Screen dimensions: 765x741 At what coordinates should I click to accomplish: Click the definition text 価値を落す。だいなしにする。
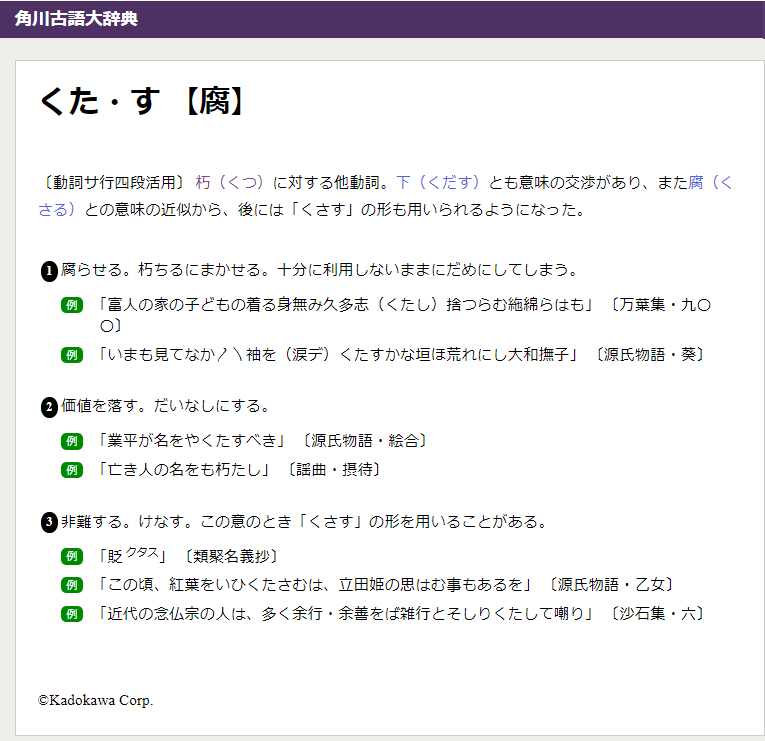tap(165, 406)
